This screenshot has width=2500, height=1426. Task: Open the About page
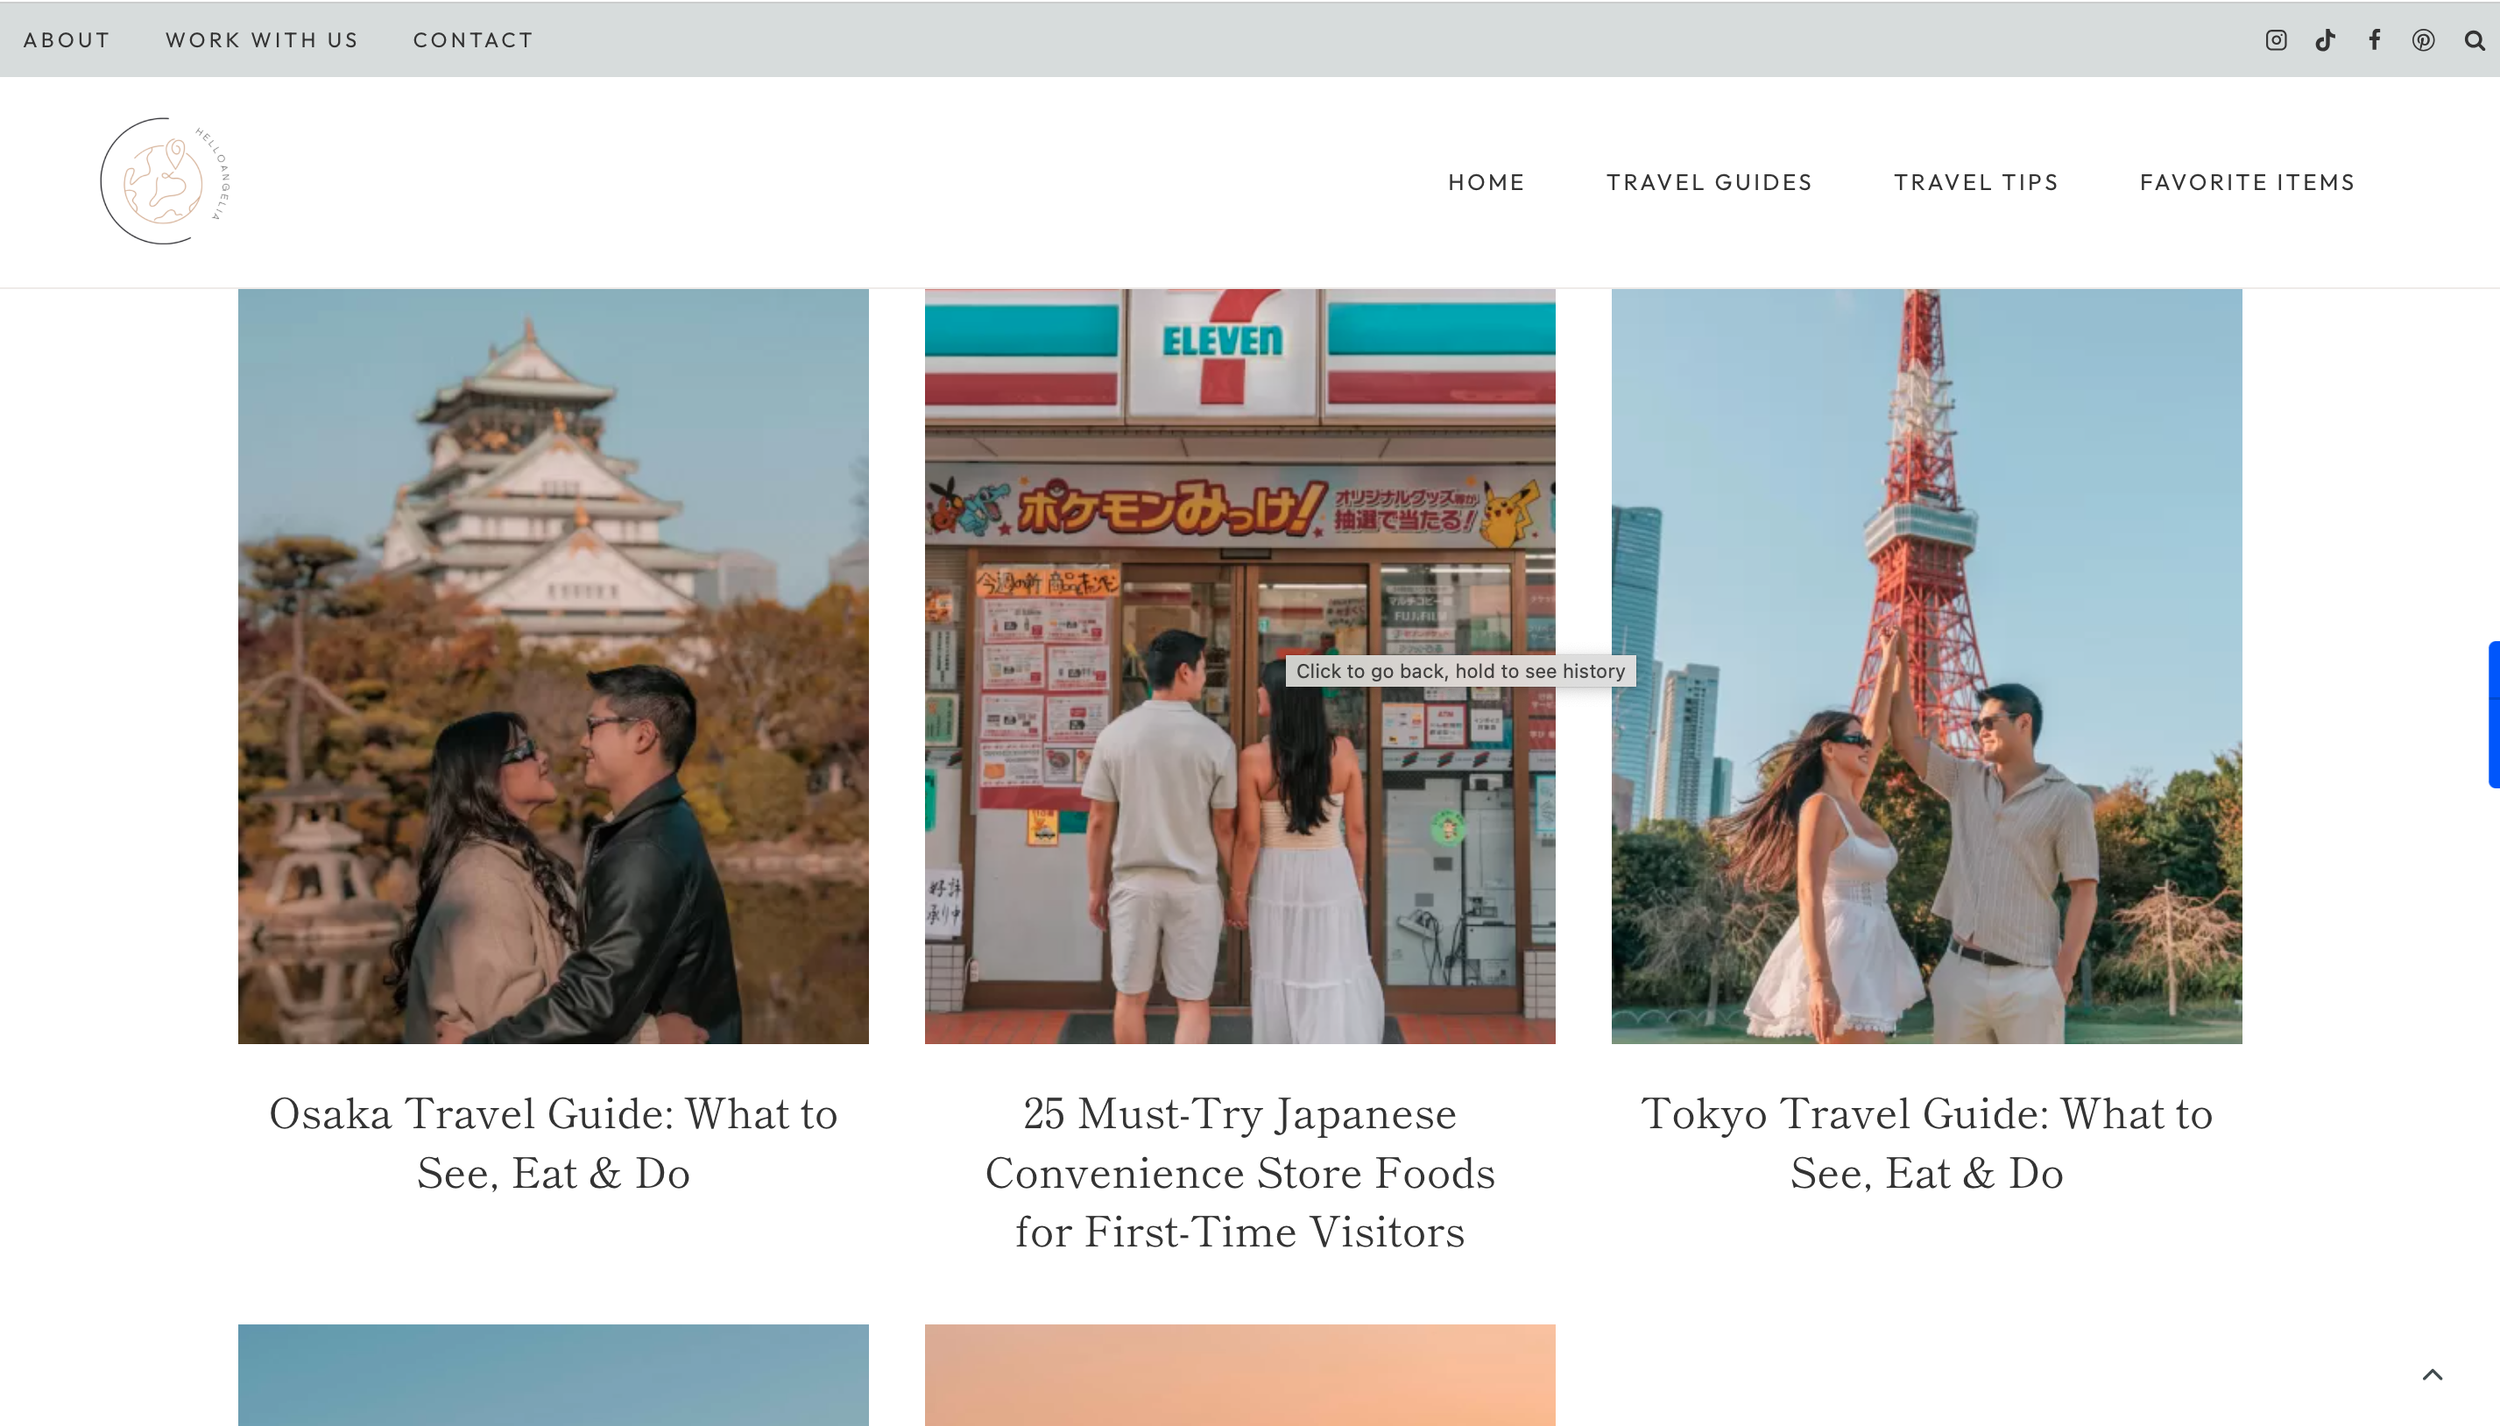point(66,40)
